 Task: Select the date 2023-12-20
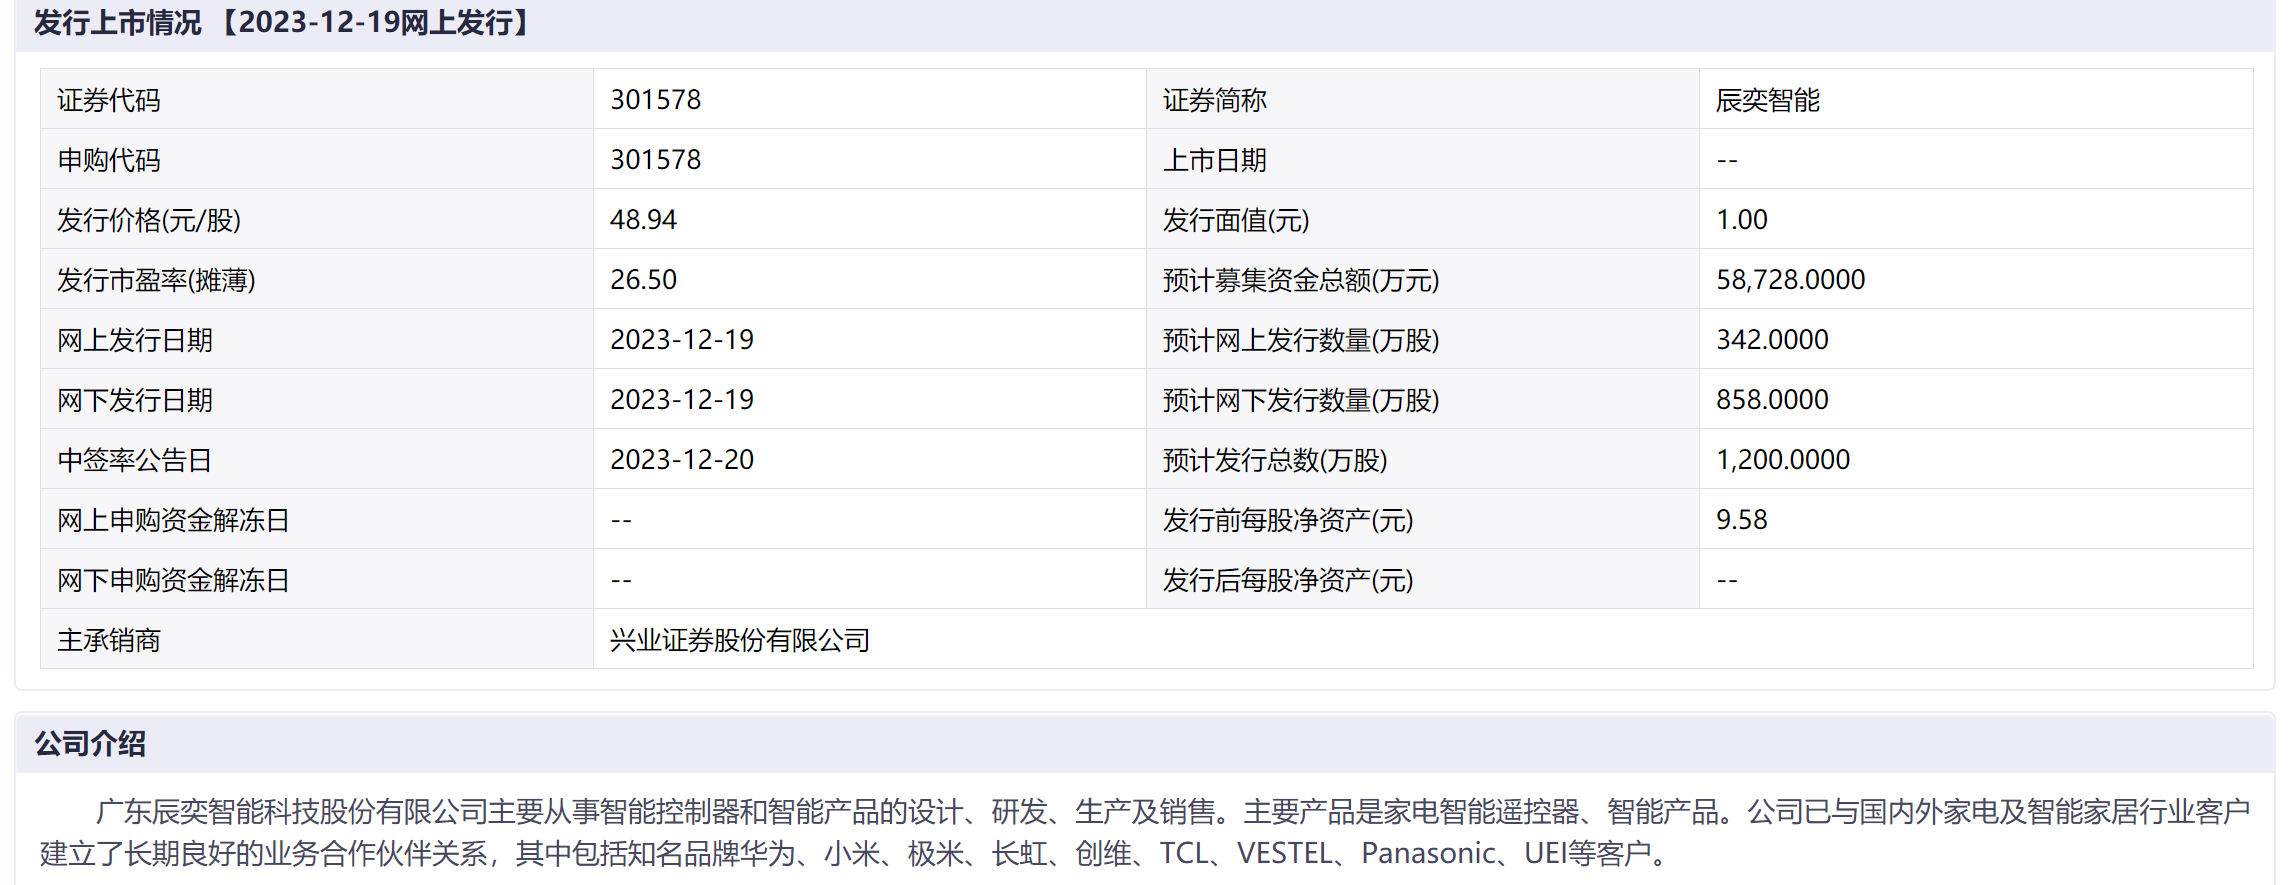682,460
